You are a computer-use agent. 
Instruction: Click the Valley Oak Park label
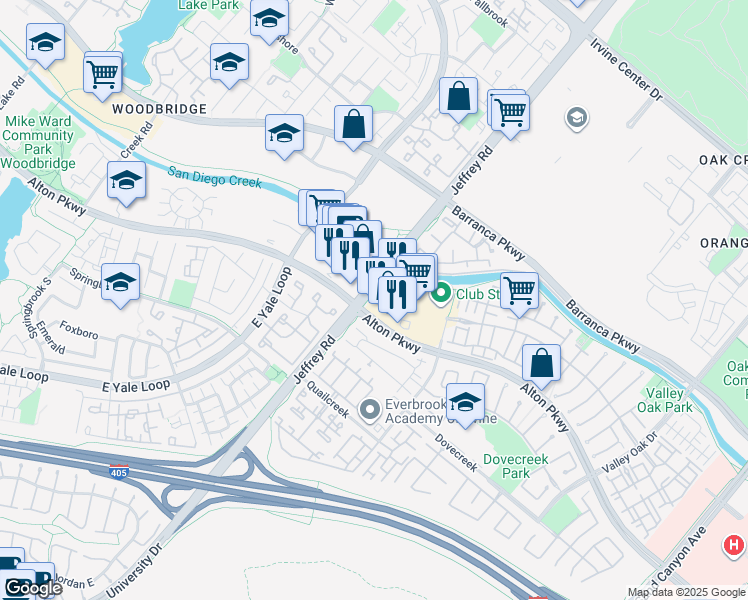pos(665,400)
